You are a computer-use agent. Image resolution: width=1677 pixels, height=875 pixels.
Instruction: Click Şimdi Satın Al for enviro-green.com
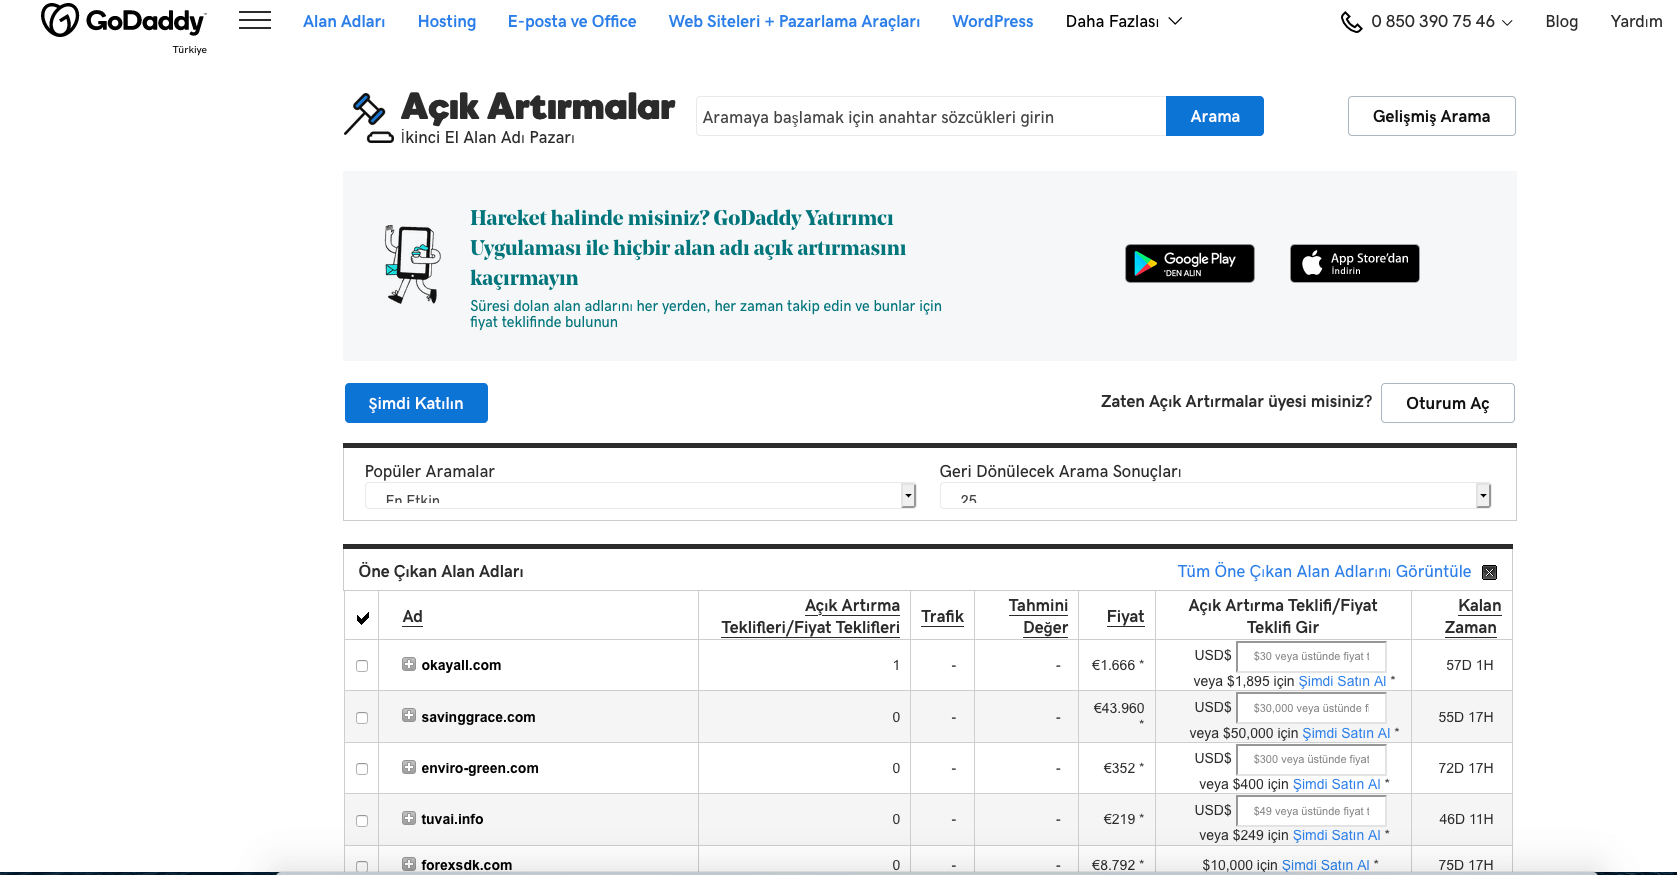click(x=1337, y=784)
